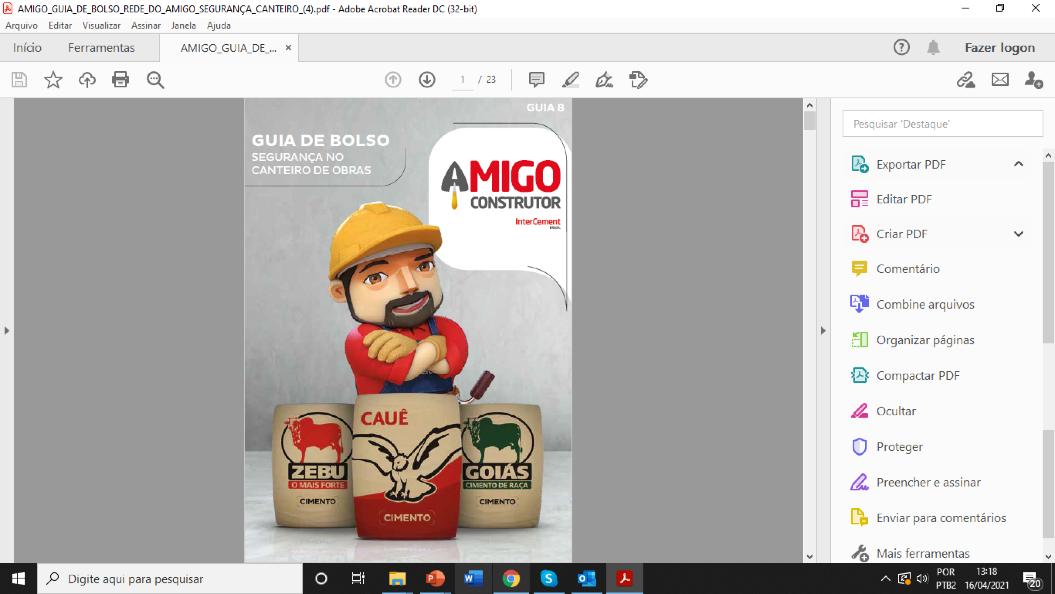Screen dimensions: 1055x594
Task: Collapse the right tools pane arrow
Action: 822,330
